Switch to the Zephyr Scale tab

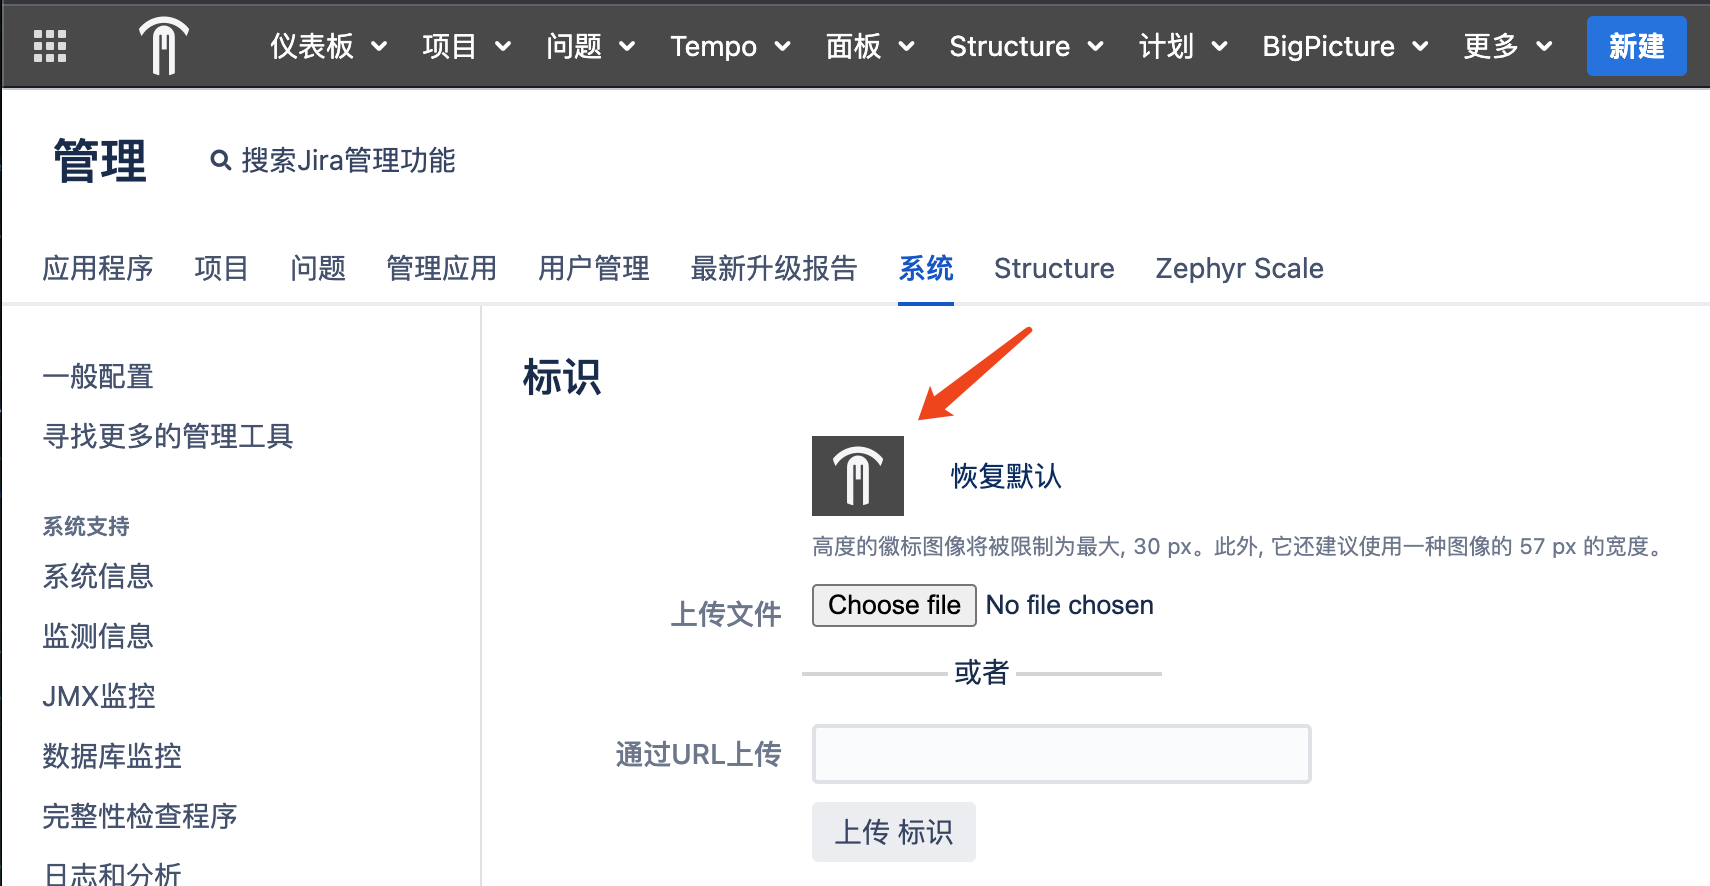click(1239, 268)
